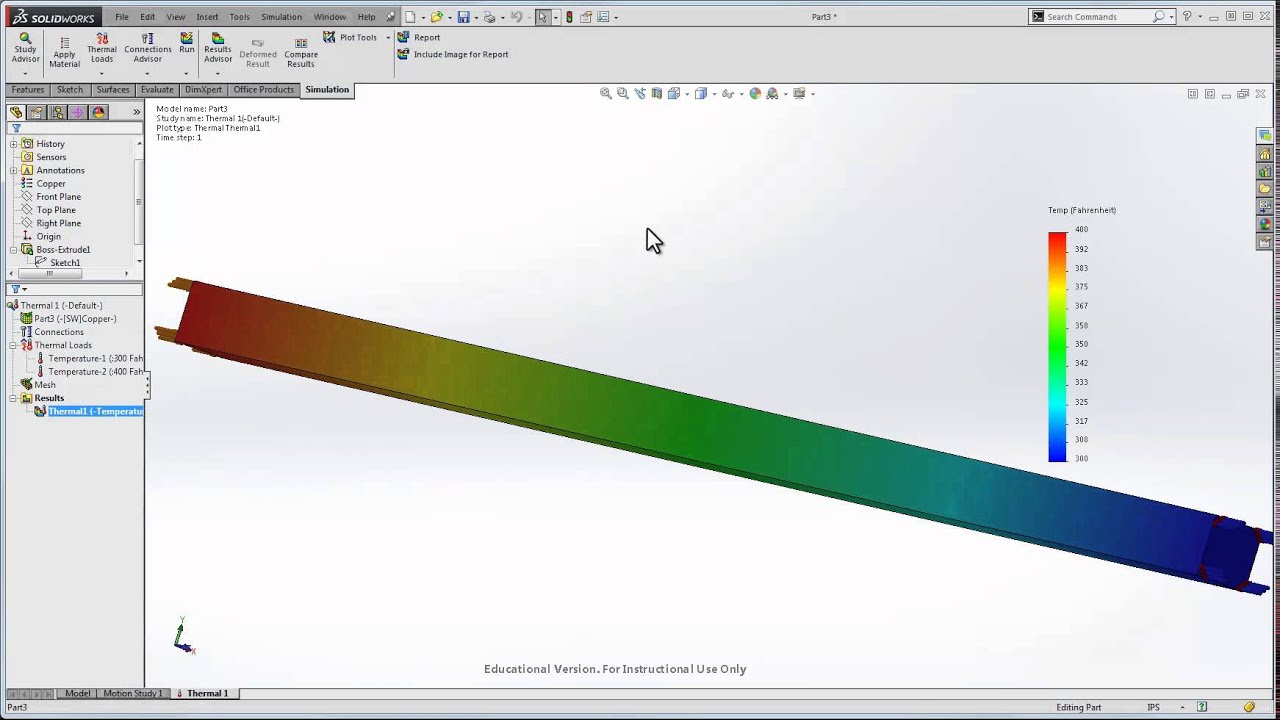Open Plot Tools

click(349, 37)
